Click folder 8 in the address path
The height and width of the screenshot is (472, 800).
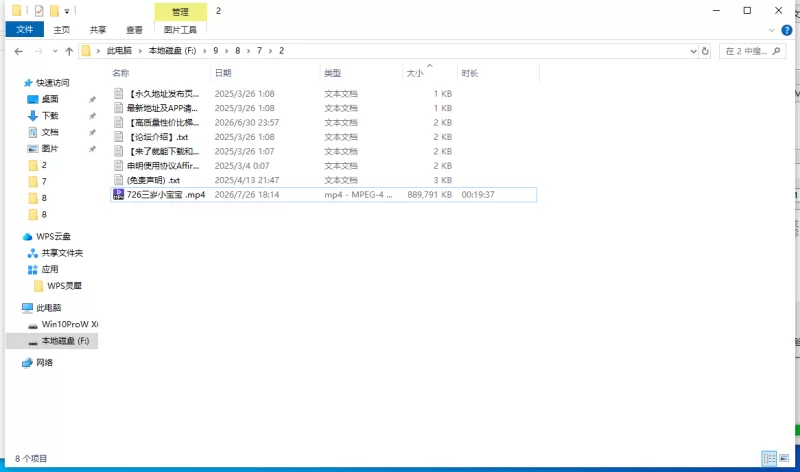(238, 51)
